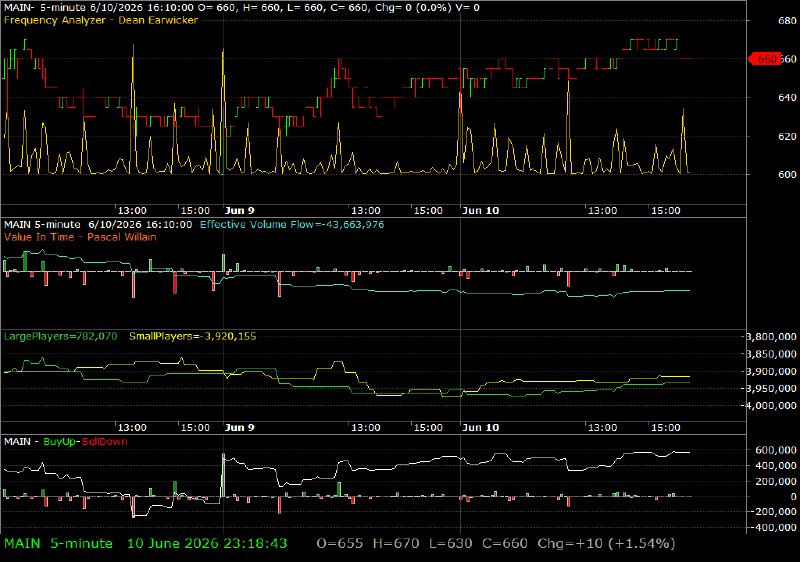Click the 400,000 BuyUp axis value
Image resolution: width=800 pixels, height=562 pixels.
pos(776,466)
